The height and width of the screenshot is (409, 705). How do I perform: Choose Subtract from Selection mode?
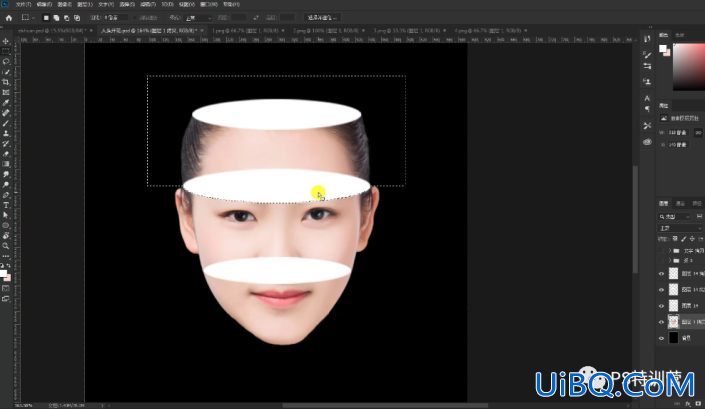click(x=67, y=18)
